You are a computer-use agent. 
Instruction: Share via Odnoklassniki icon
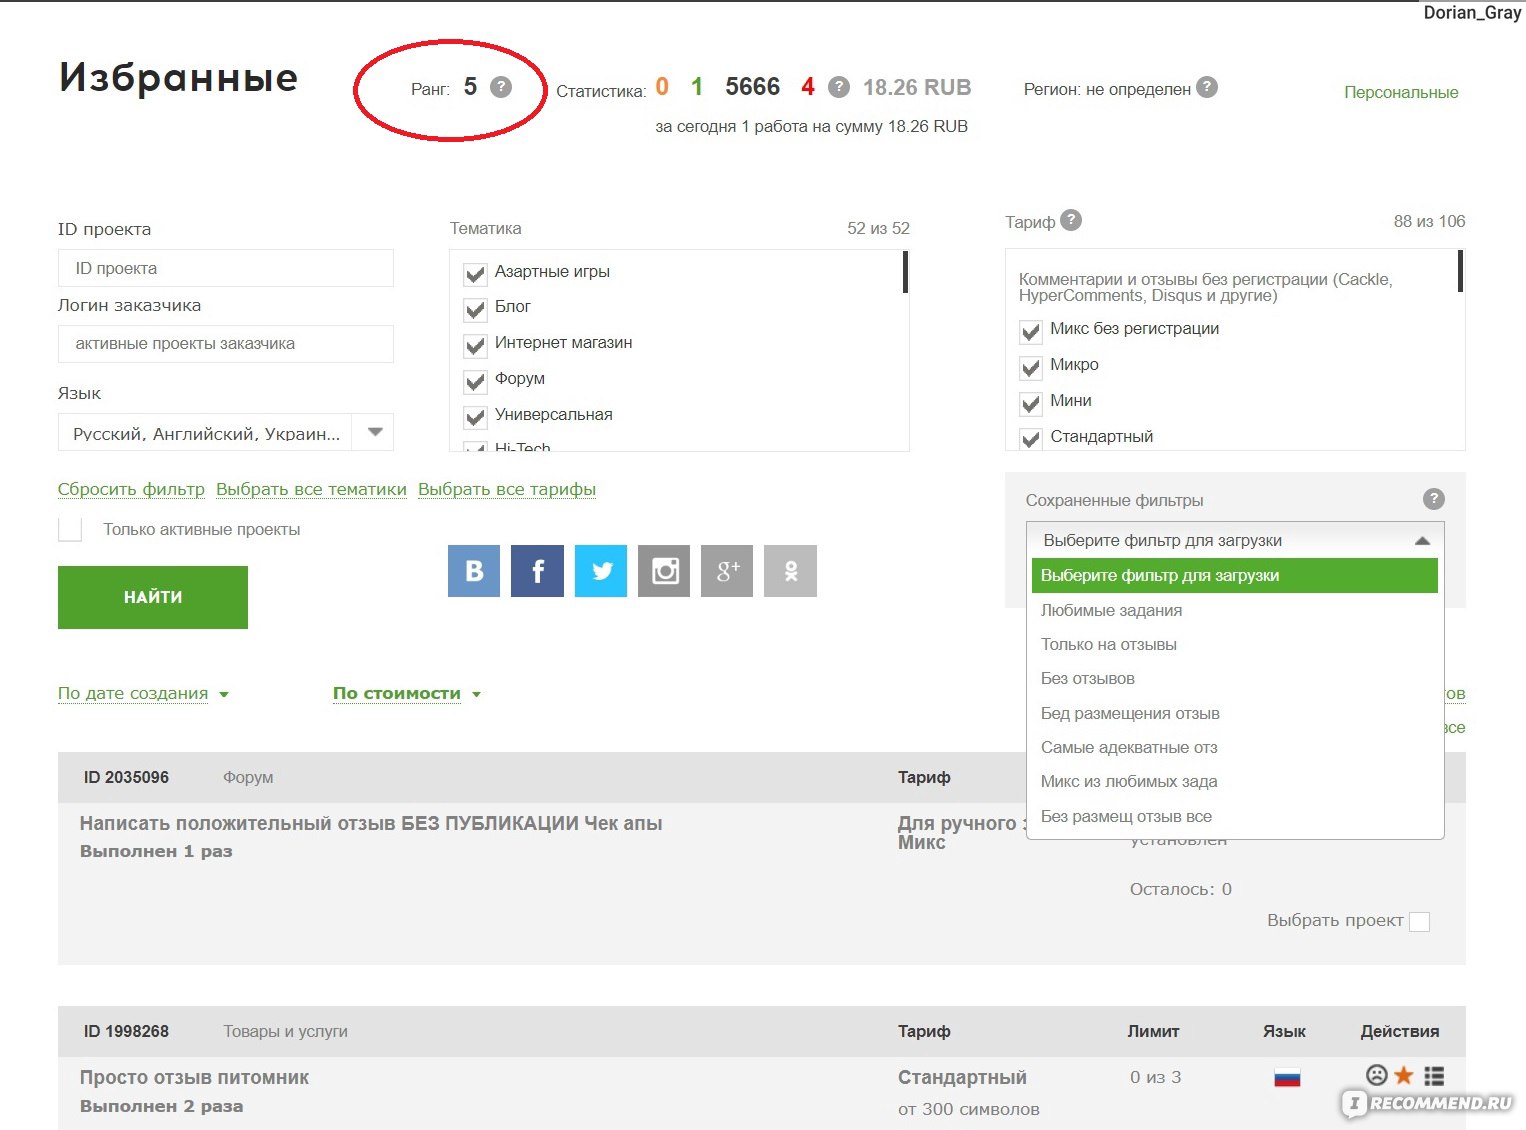[x=790, y=571]
